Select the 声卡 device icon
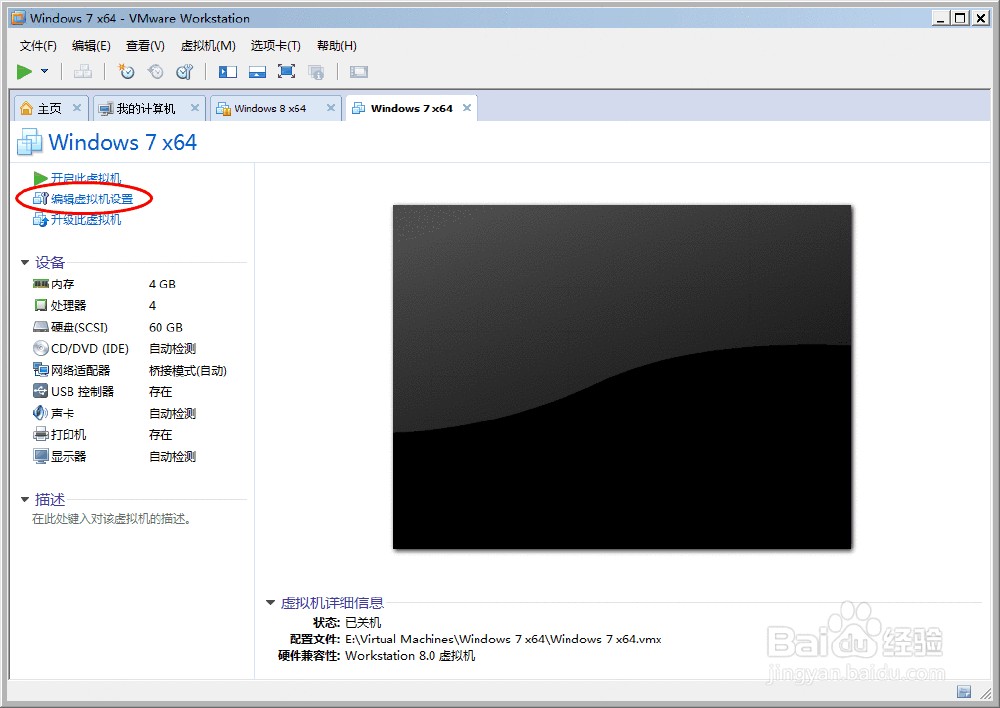The image size is (1000, 708). 41,413
